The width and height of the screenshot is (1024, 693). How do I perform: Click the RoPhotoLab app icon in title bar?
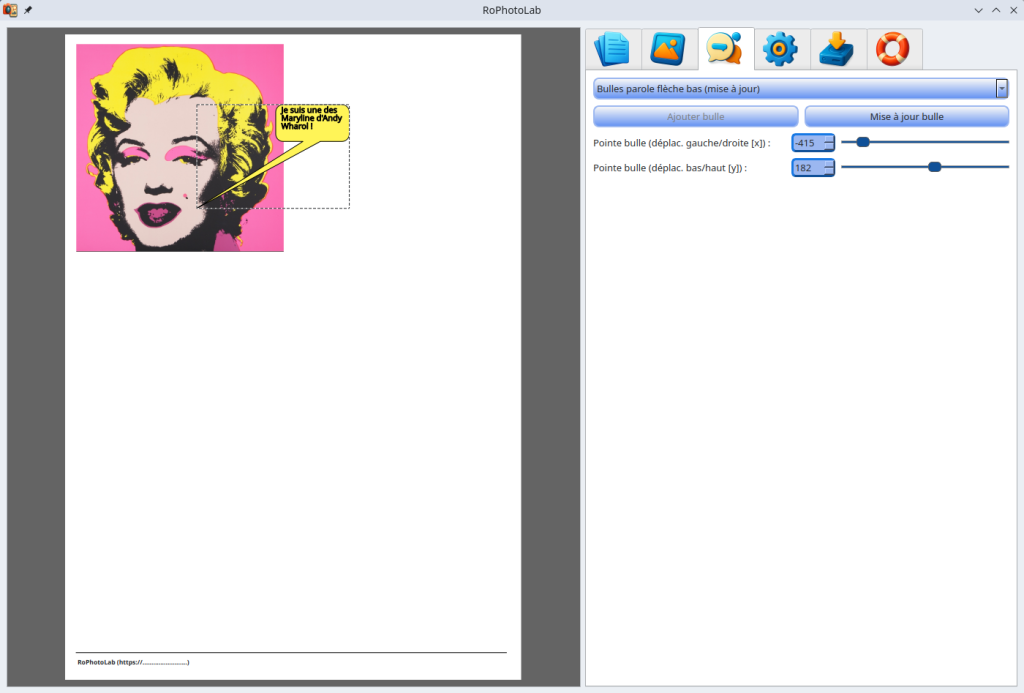pos(10,10)
